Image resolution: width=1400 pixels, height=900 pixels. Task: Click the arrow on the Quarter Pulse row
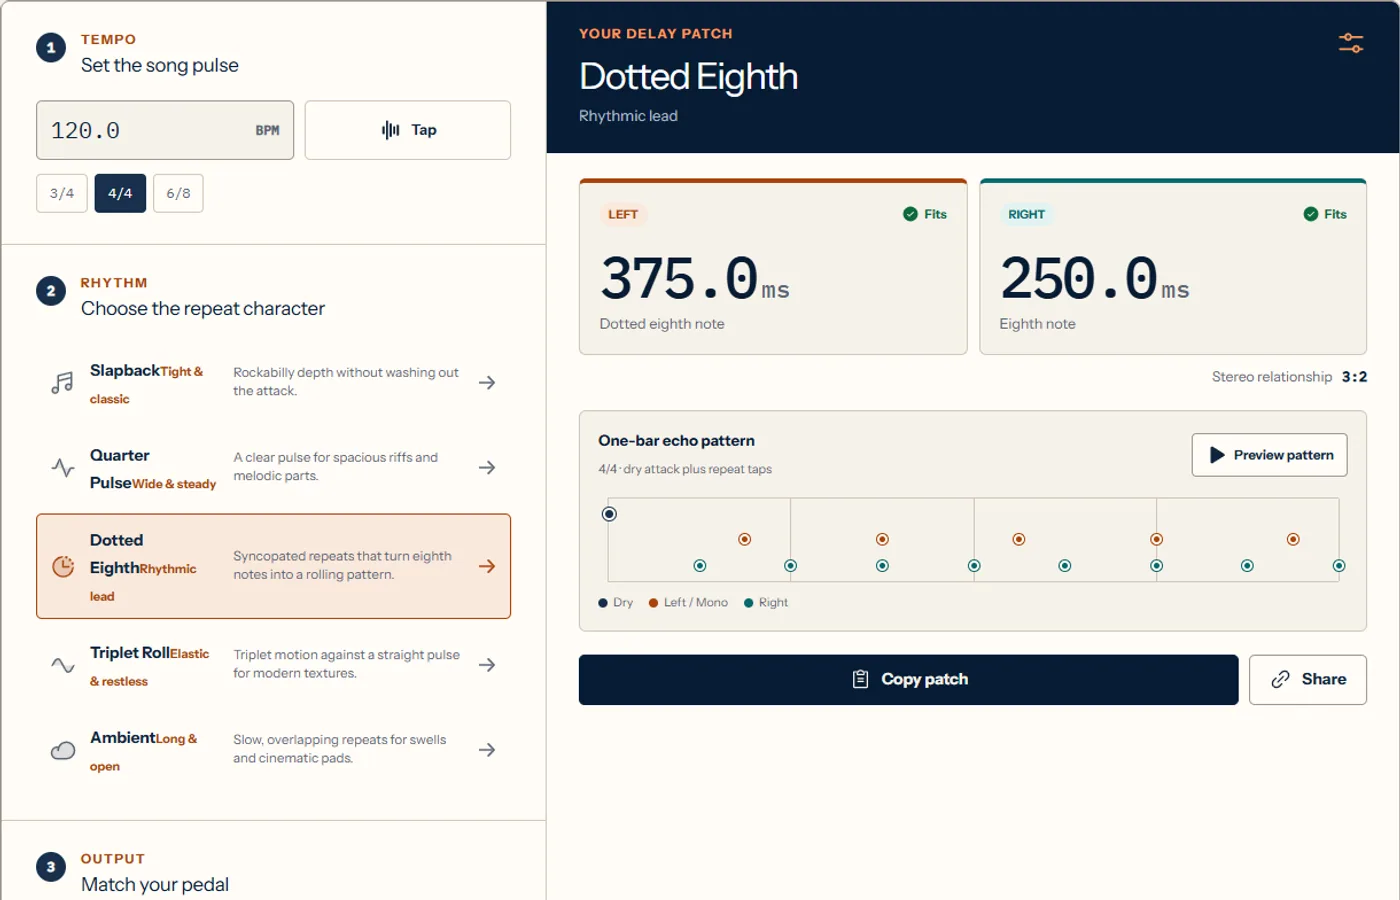487,468
